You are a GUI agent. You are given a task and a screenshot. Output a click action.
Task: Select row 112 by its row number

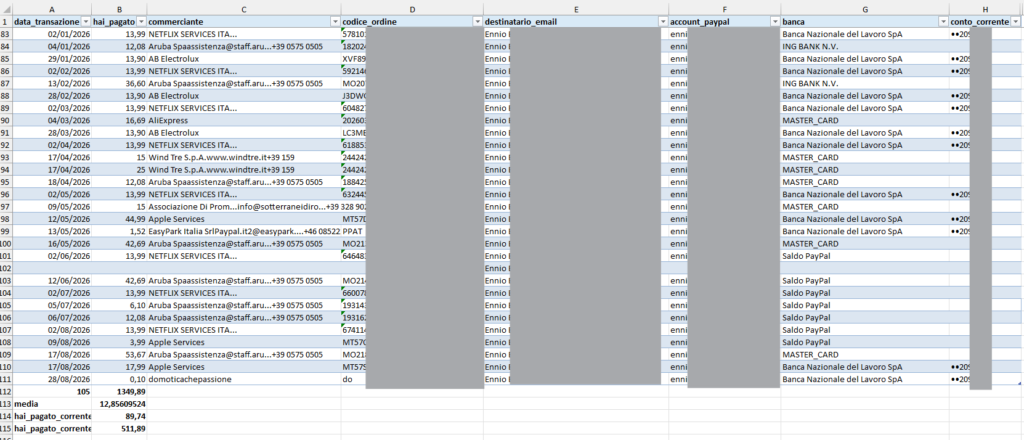pyautogui.click(x=7, y=392)
